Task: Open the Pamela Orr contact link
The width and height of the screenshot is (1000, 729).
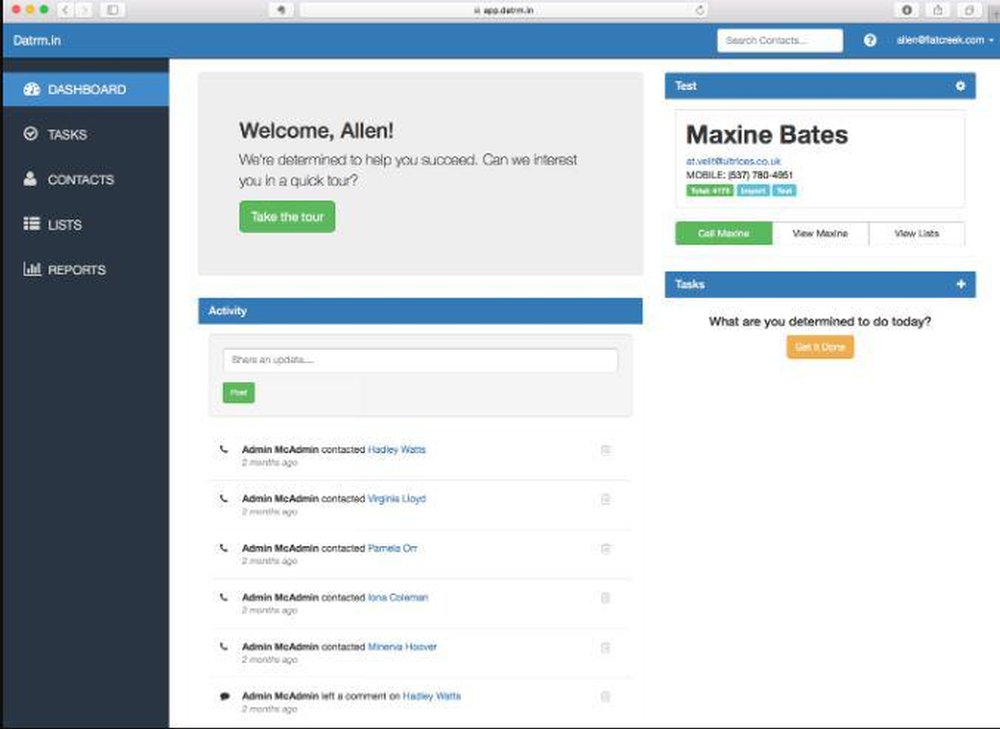Action: point(392,549)
